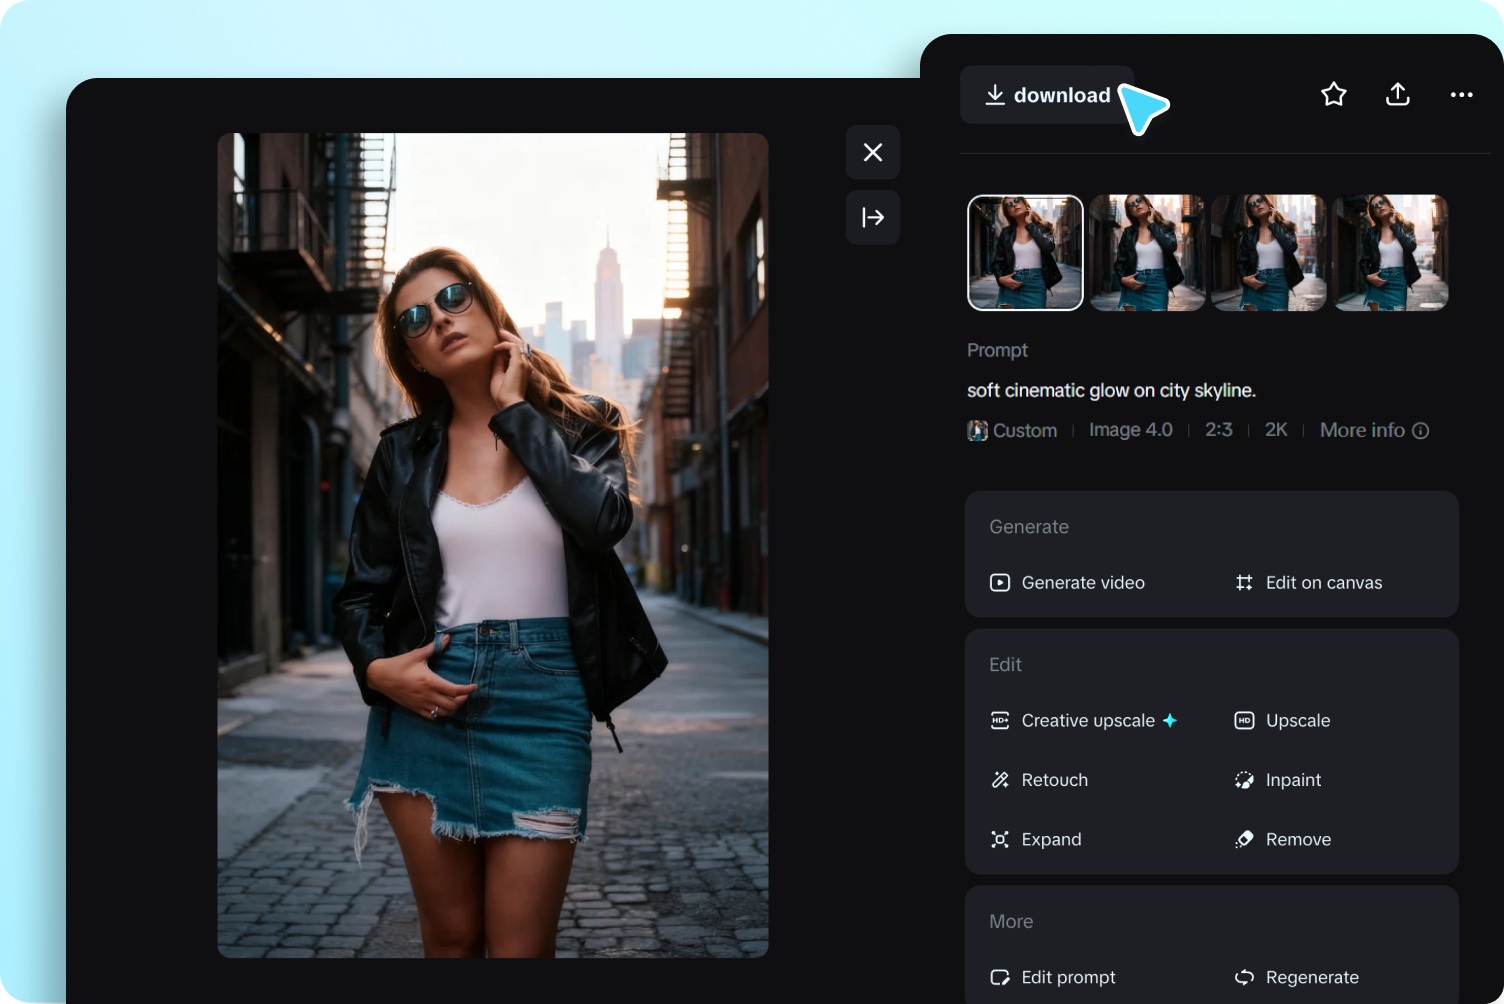
Task: Open the Inpaint tool
Action: (x=1277, y=780)
